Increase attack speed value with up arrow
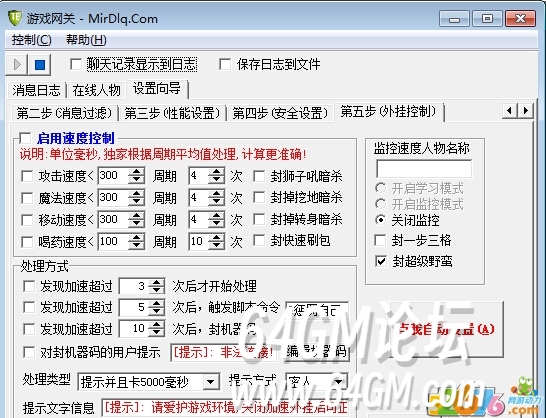Viewport: 546px width, 418px height. (136, 171)
